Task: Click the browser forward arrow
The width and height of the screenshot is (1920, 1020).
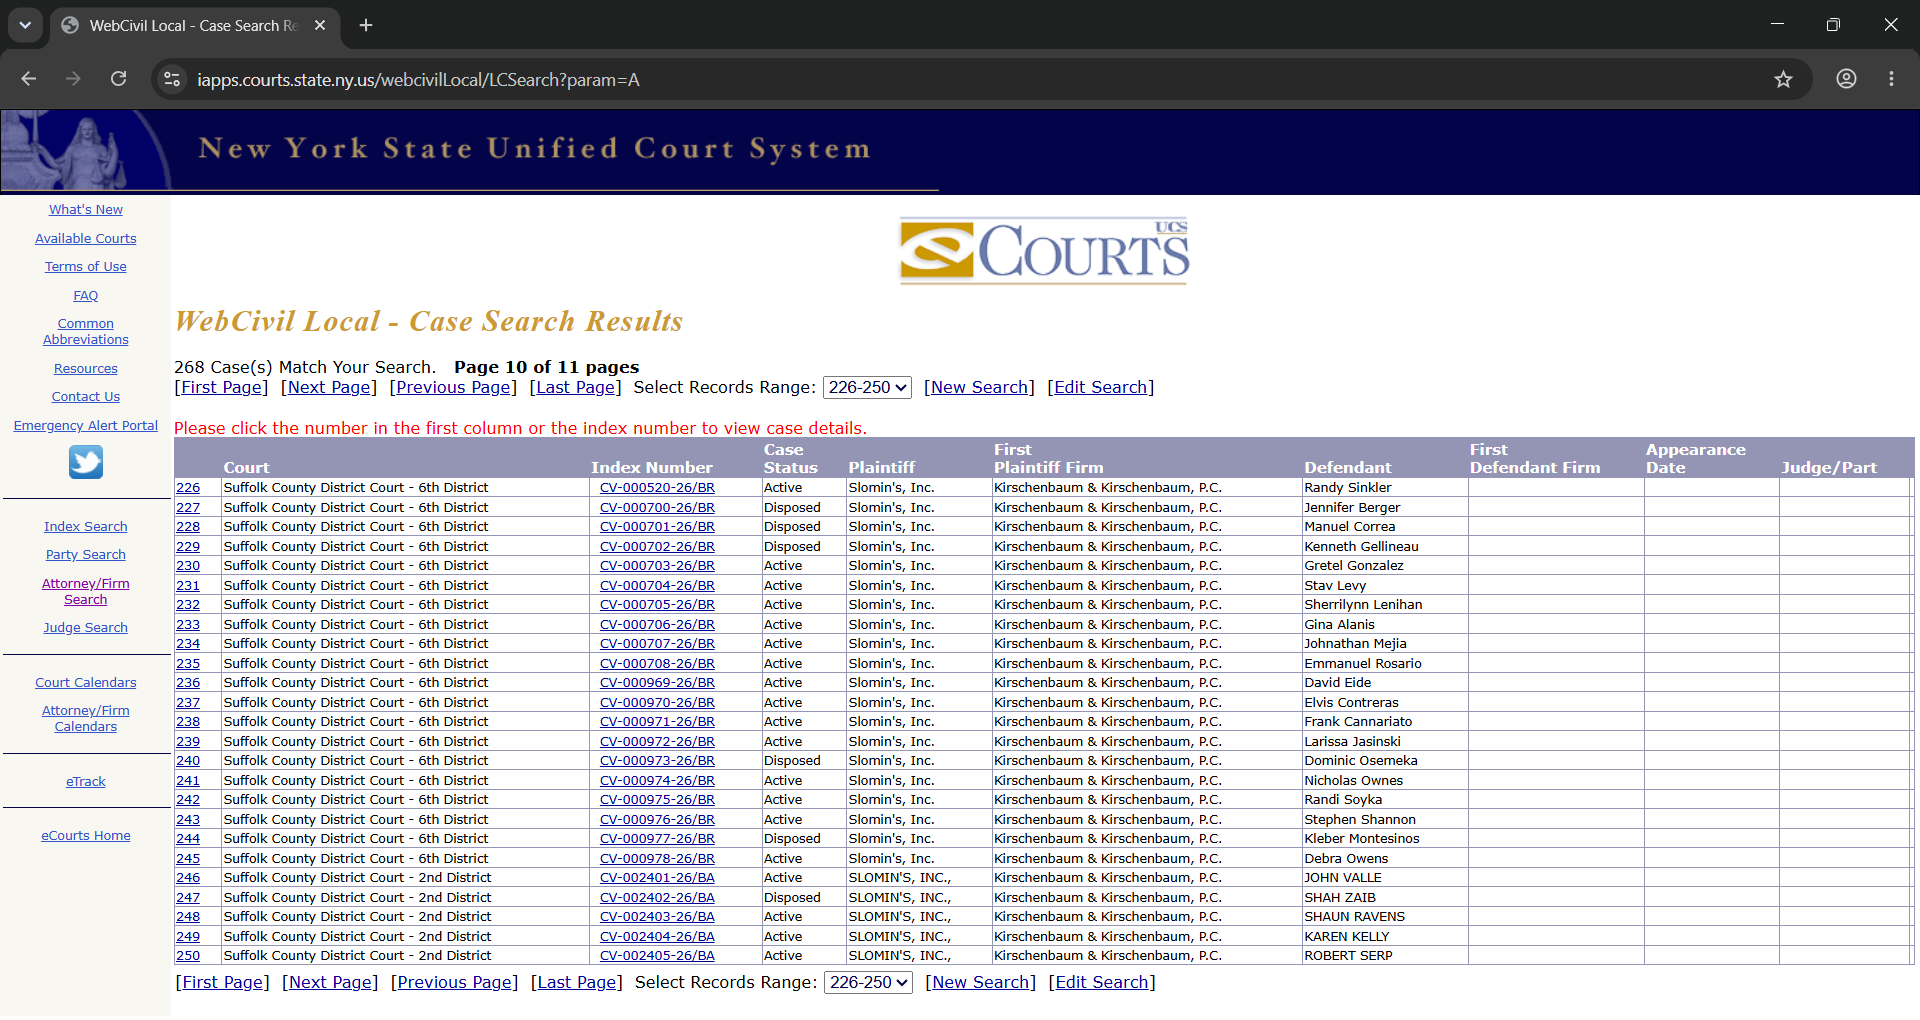Action: click(73, 79)
